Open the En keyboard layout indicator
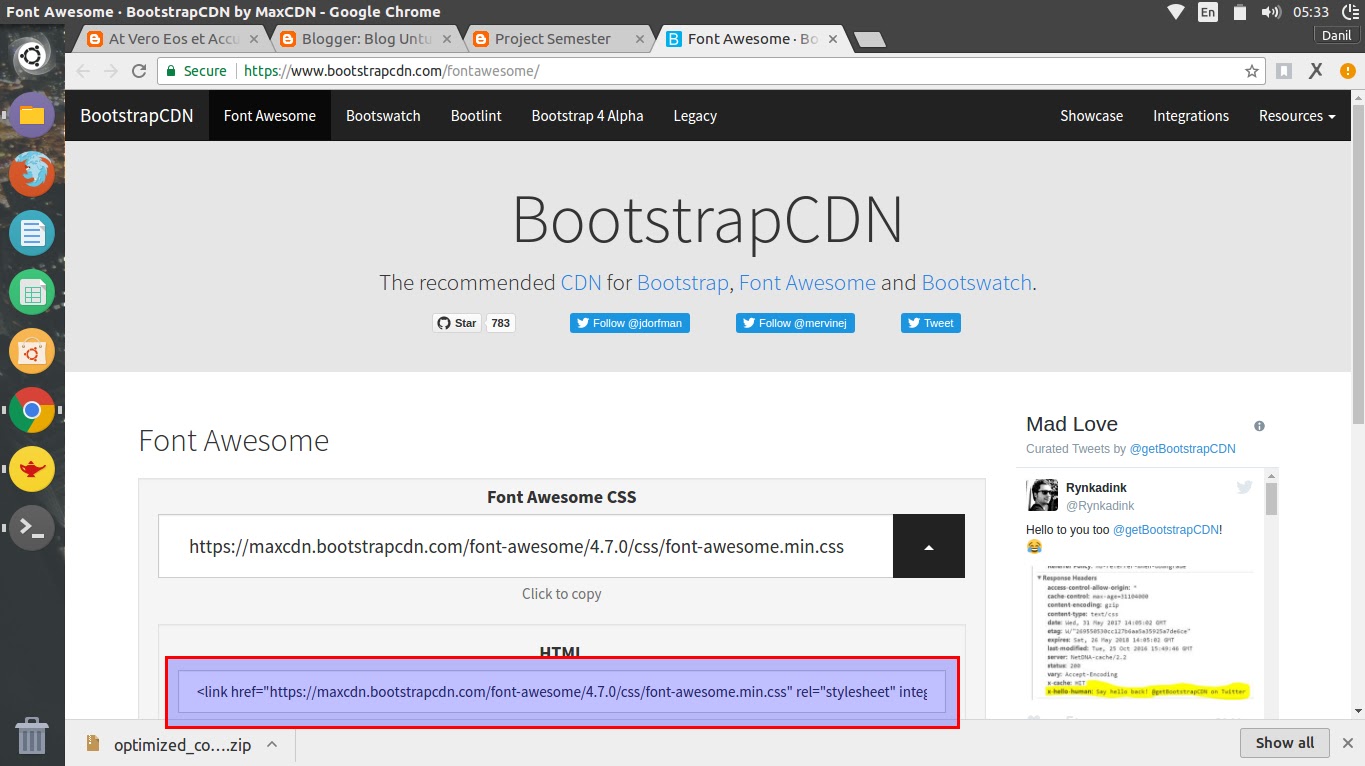Image resolution: width=1365 pixels, height=766 pixels. pos(1208,12)
